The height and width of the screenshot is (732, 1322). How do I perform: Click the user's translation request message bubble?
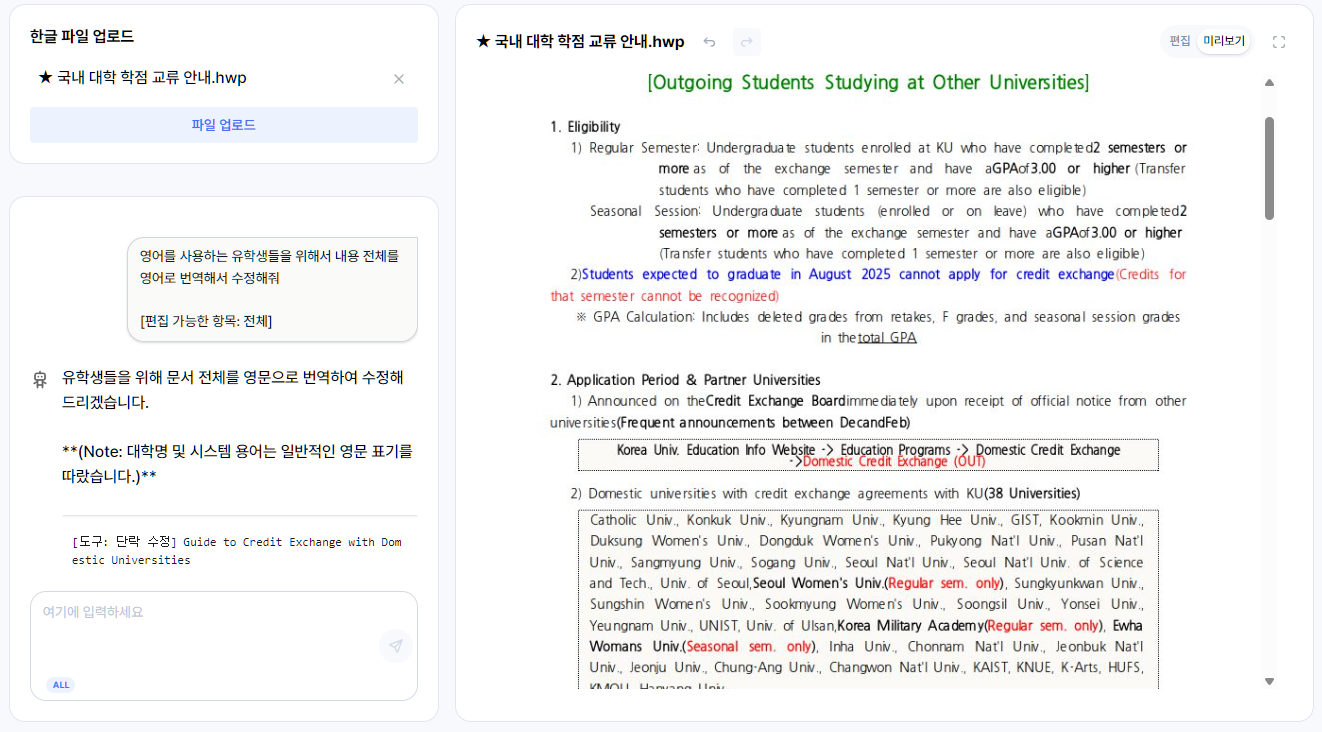coord(271,288)
